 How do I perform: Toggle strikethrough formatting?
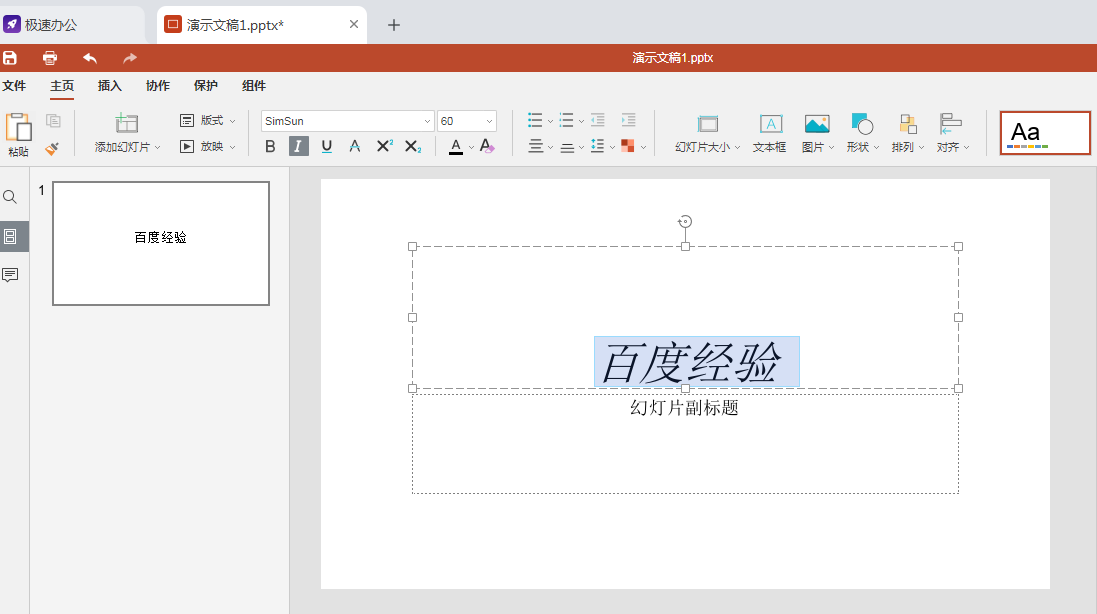pos(355,146)
